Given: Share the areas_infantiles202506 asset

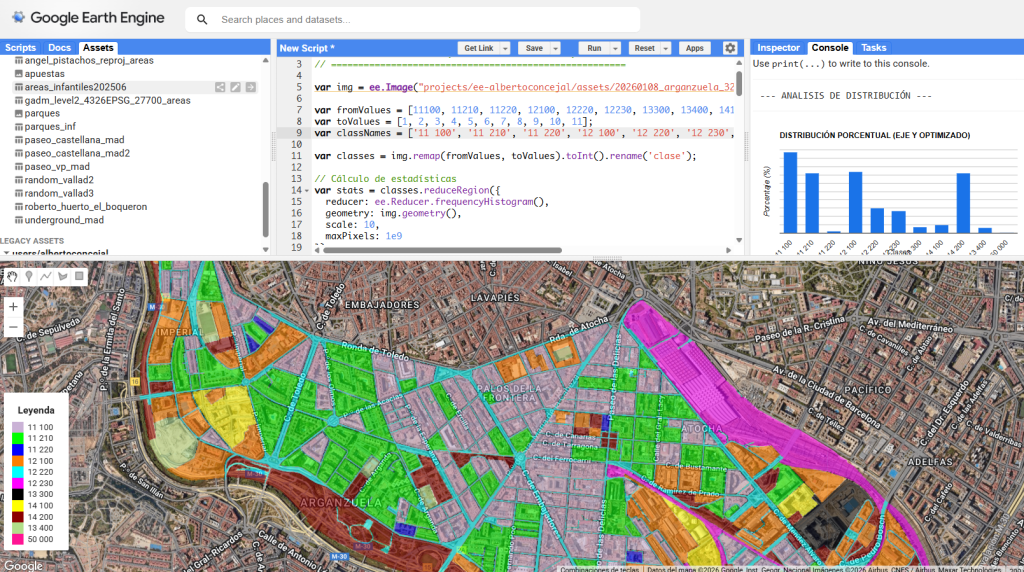Looking at the screenshot, I should [x=220, y=87].
